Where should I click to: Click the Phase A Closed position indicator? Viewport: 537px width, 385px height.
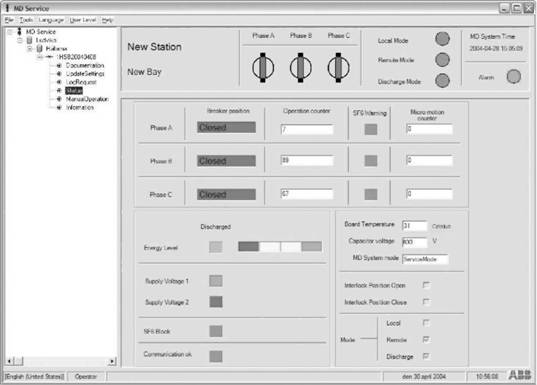tap(226, 127)
